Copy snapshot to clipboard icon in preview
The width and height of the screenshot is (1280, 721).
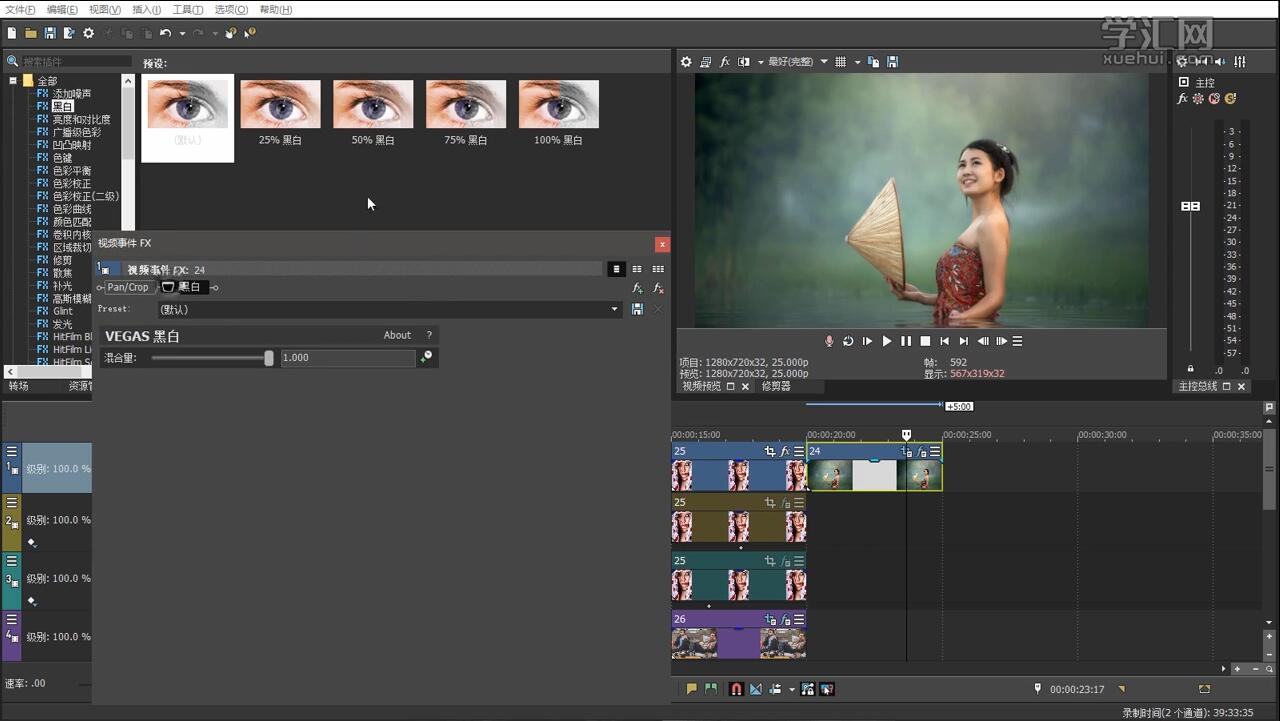tap(873, 62)
